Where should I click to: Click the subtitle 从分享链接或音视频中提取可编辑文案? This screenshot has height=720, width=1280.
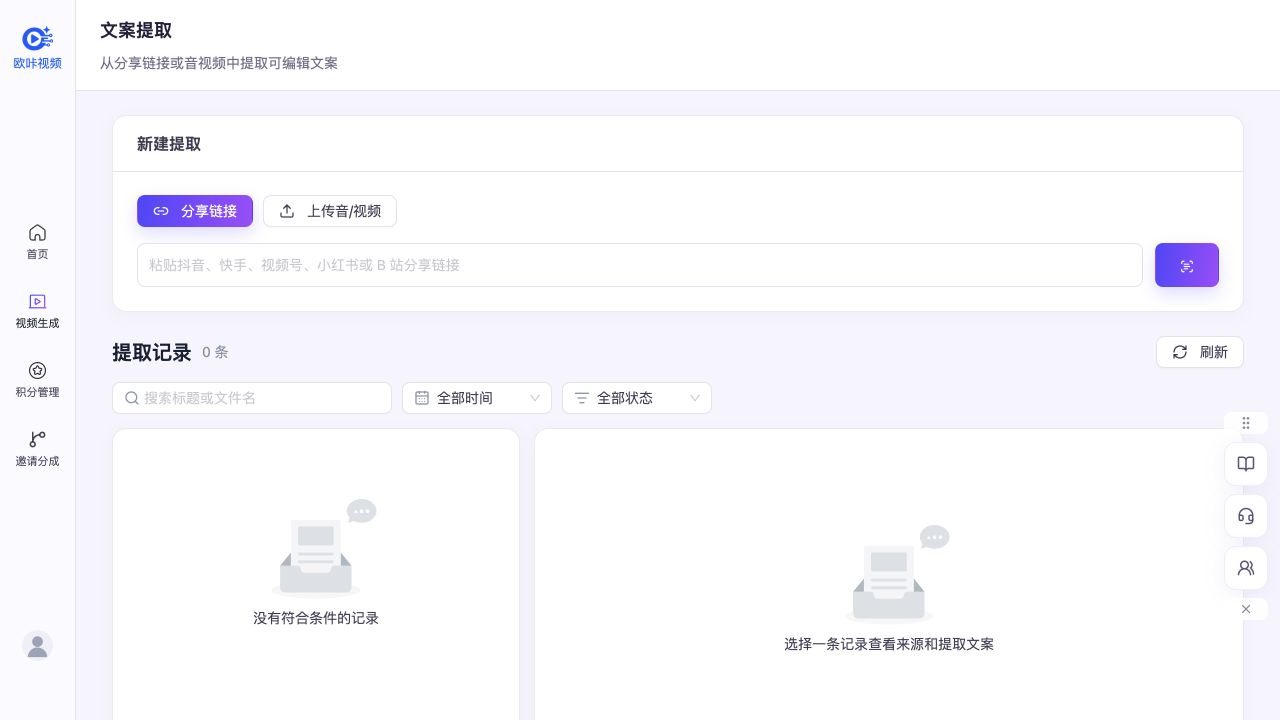[x=219, y=63]
